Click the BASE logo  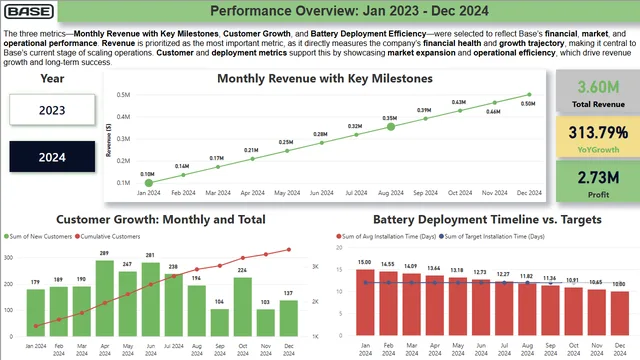click(29, 11)
